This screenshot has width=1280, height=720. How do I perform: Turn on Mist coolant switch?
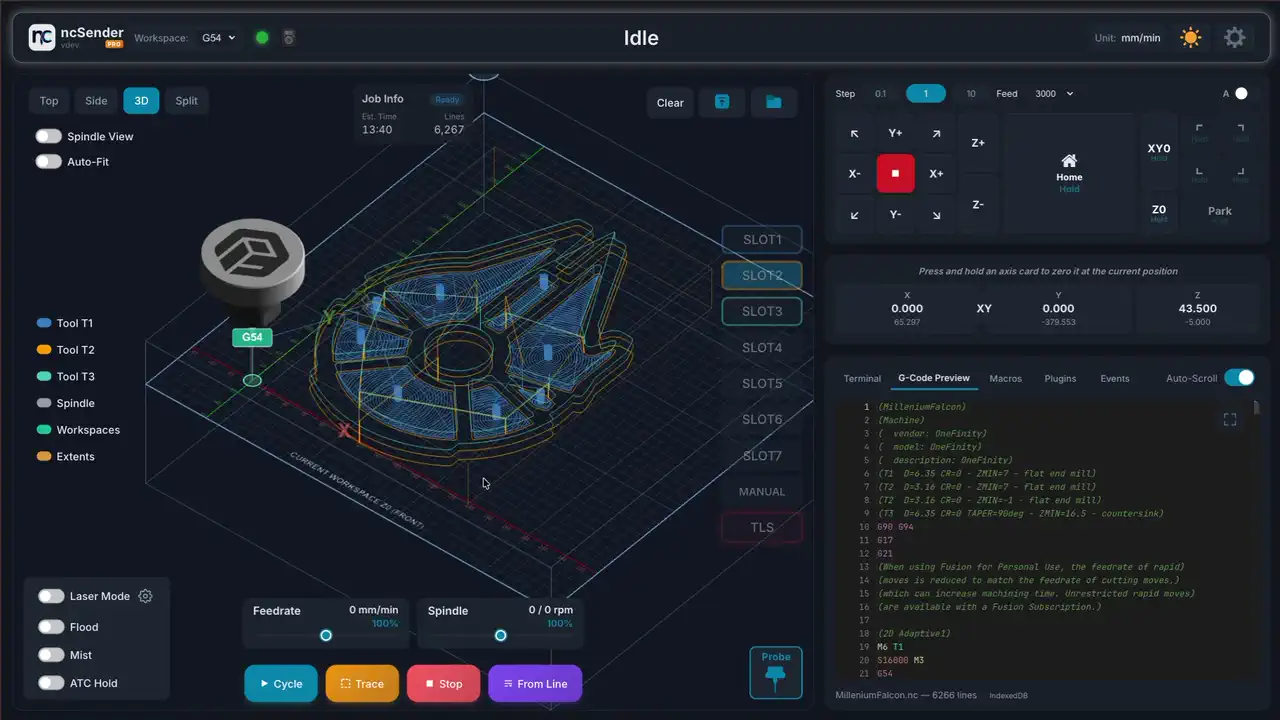(x=51, y=655)
